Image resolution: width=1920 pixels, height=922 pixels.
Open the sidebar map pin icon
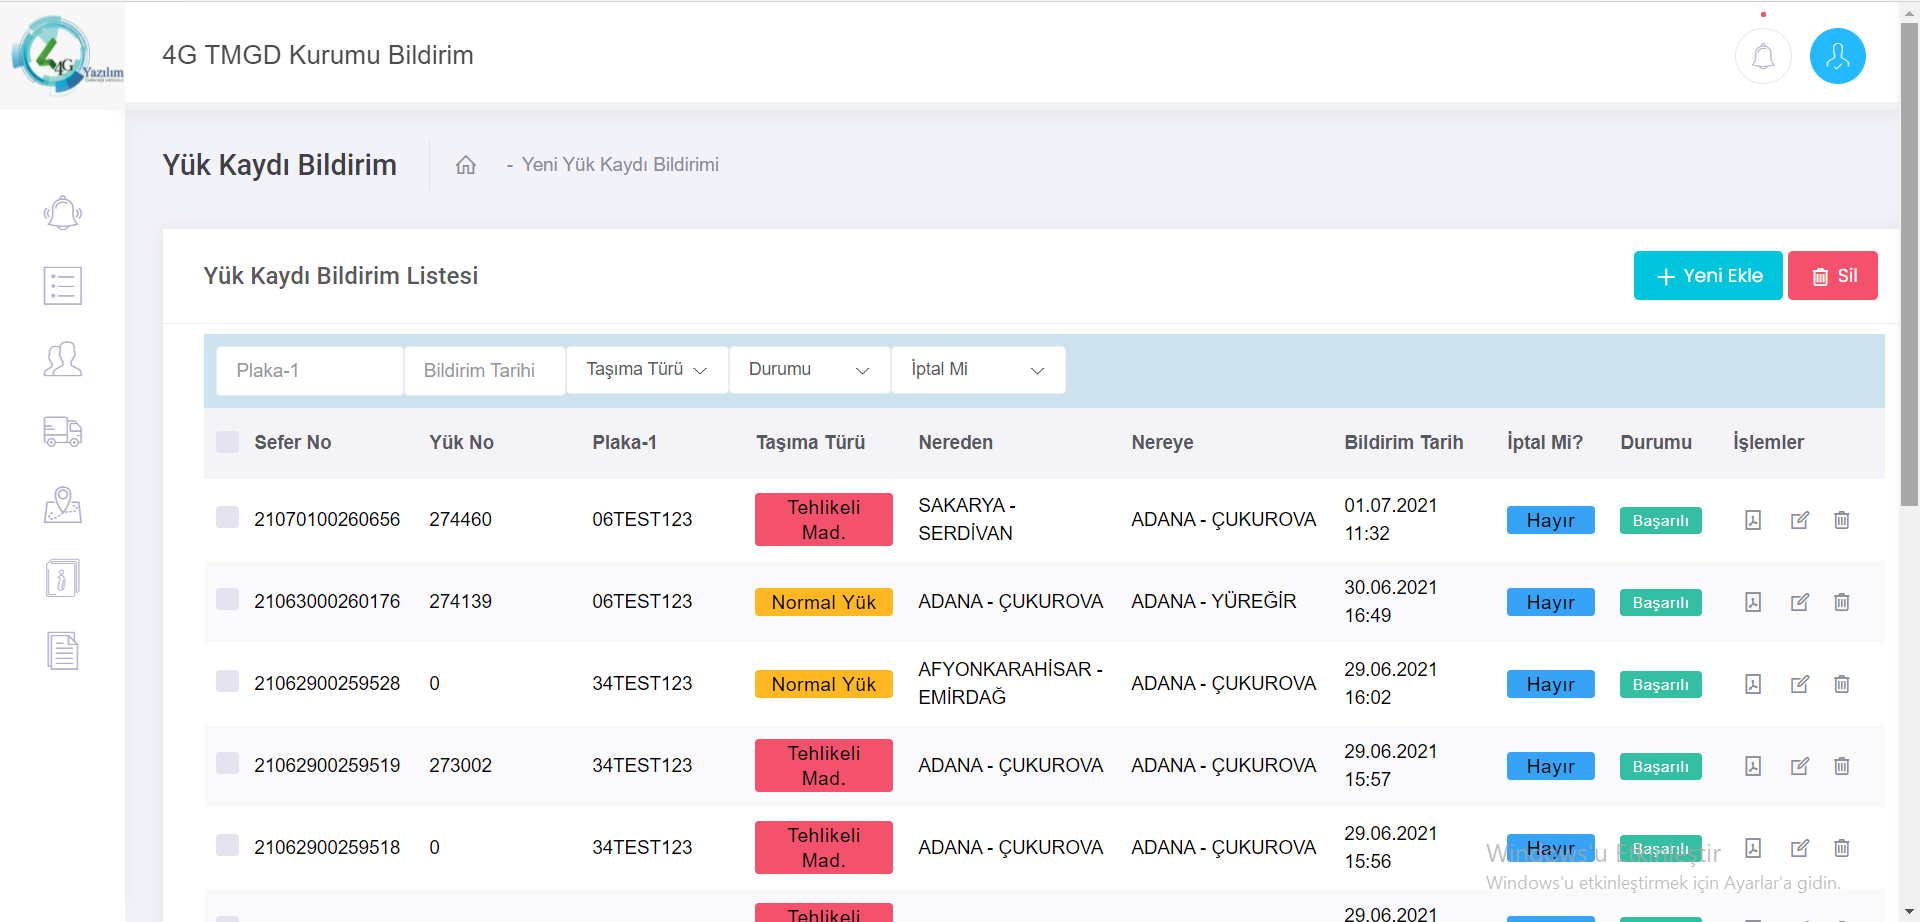pyautogui.click(x=63, y=505)
